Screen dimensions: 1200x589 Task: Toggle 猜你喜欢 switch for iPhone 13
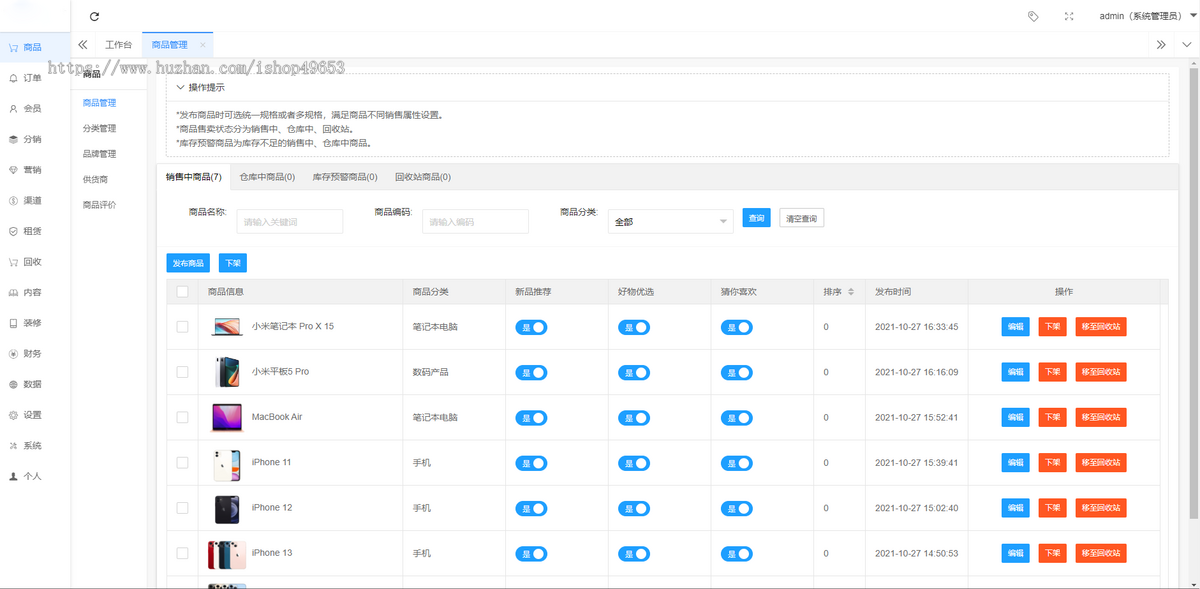[x=736, y=553]
